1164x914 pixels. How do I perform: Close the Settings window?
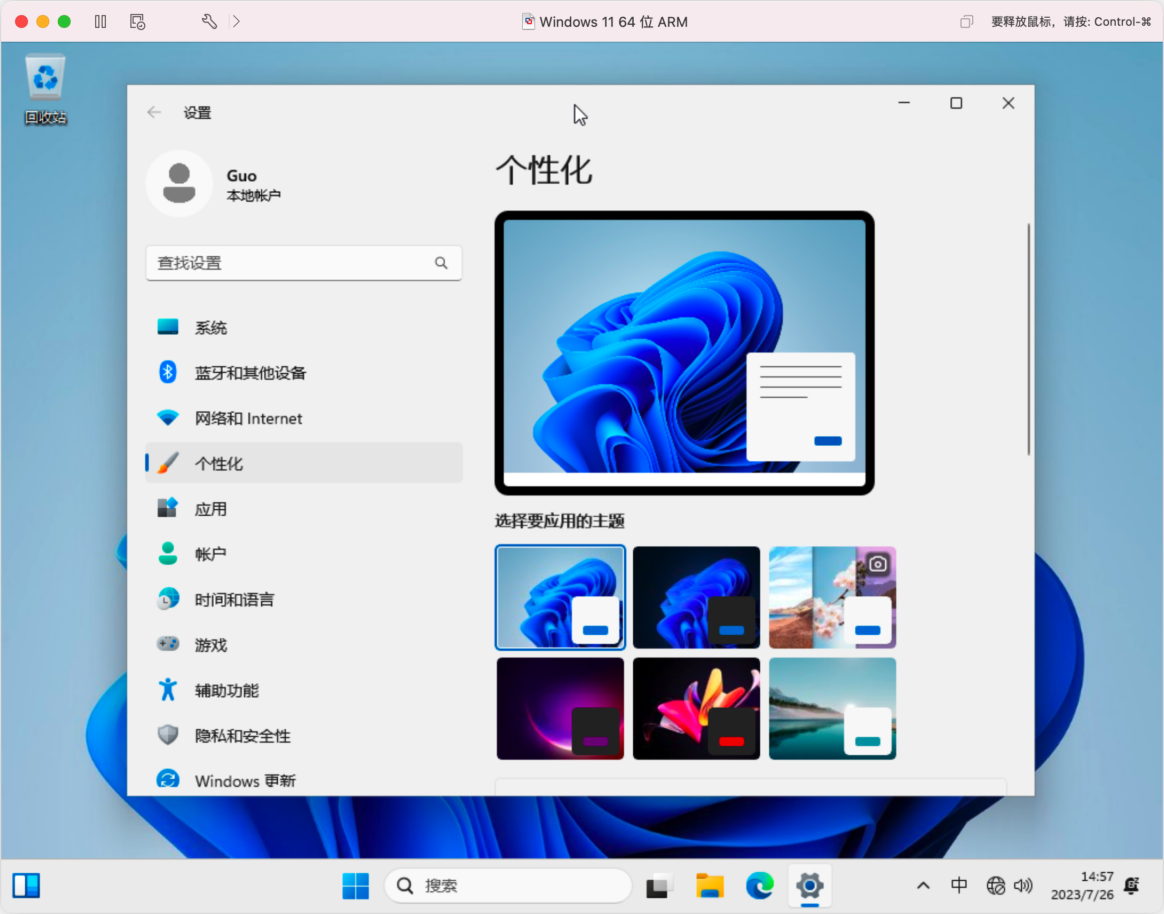click(x=1007, y=103)
